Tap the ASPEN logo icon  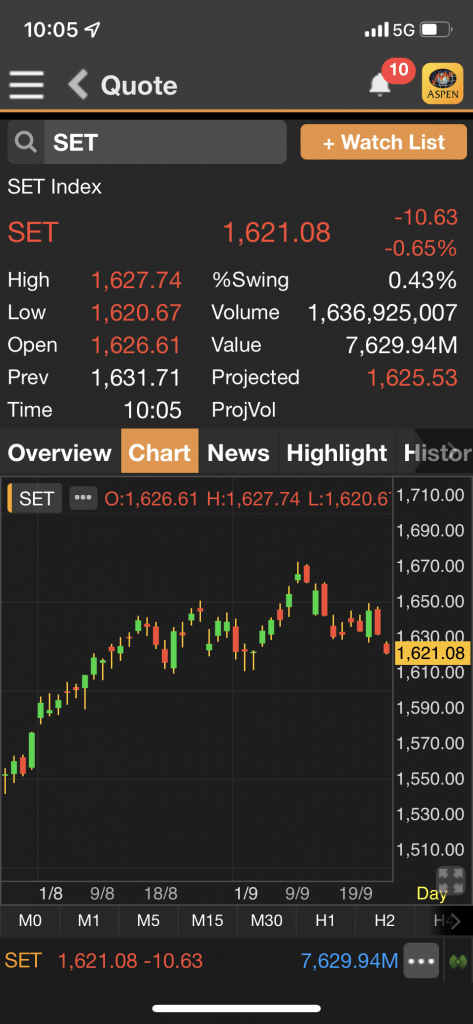click(443, 84)
